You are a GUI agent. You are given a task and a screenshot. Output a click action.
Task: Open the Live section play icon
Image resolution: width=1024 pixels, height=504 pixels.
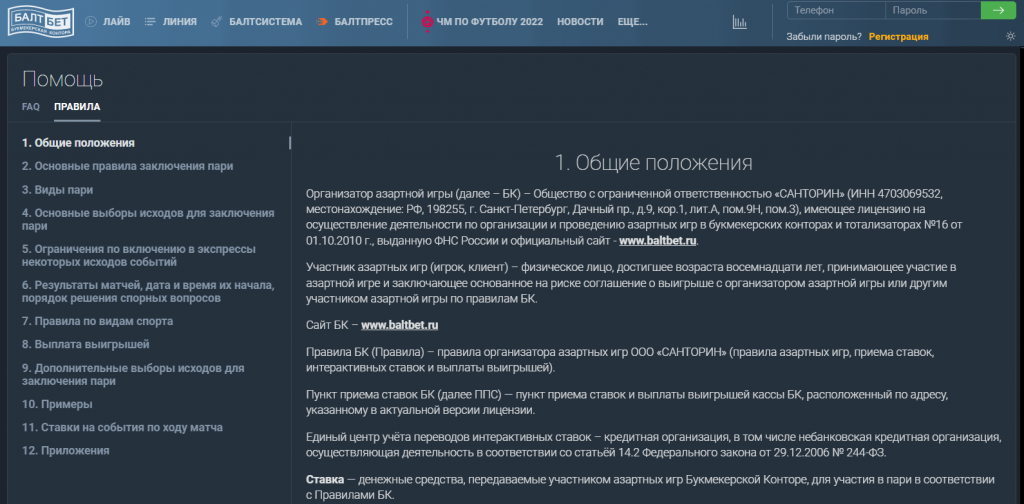pos(91,21)
